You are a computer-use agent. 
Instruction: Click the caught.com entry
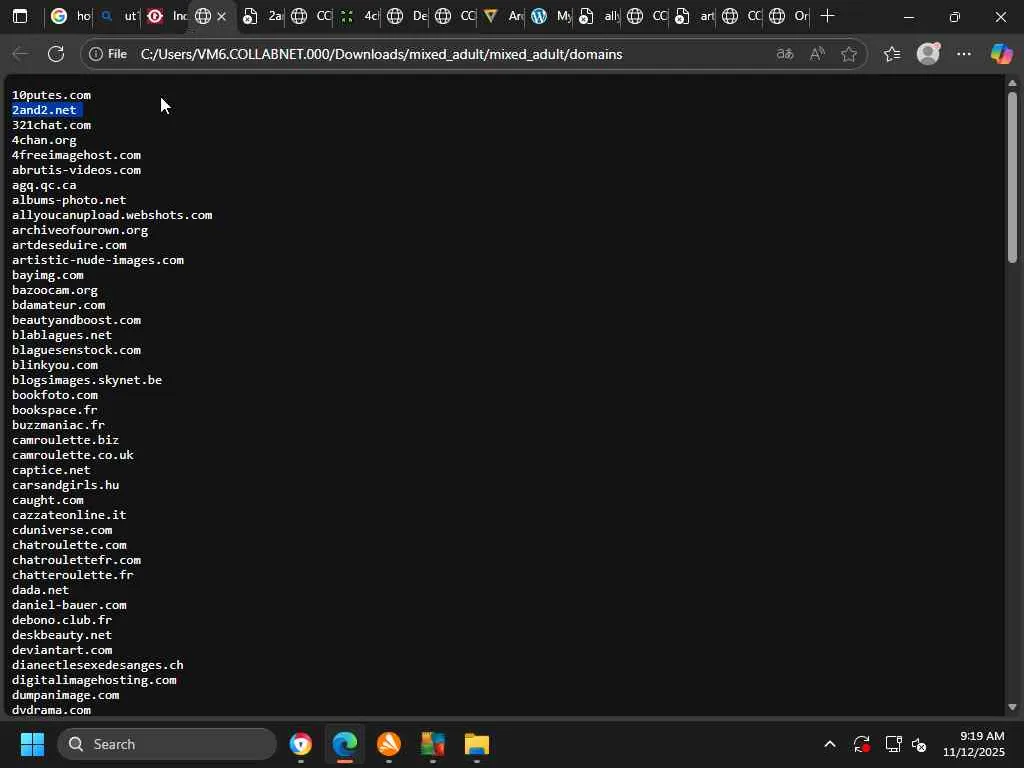tap(48, 500)
